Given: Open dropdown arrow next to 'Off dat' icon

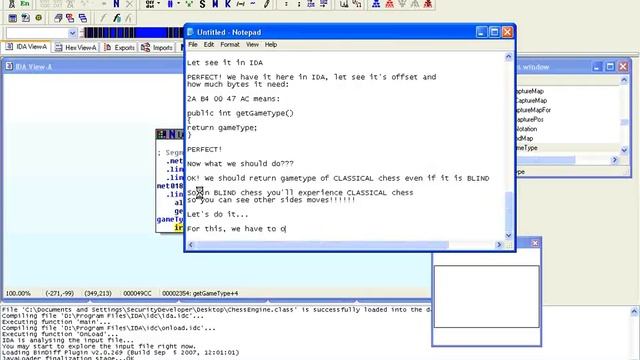Looking at the screenshot, I should [158, 4].
